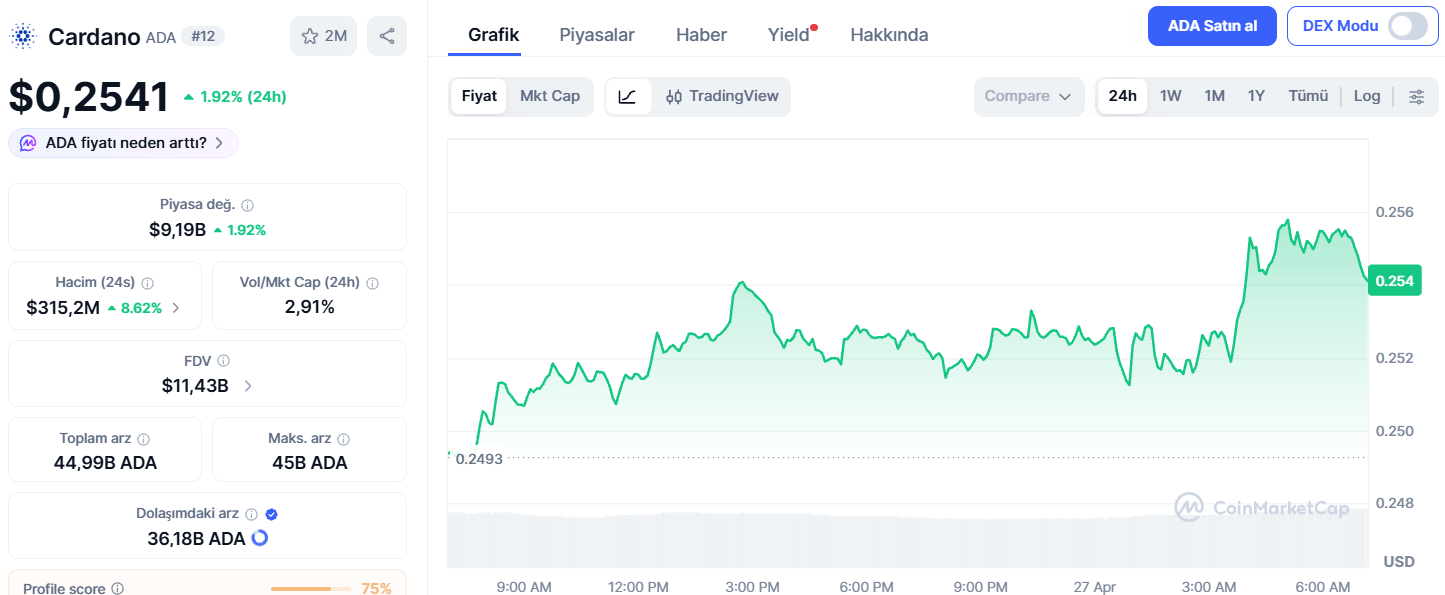
Task: Click the 1.92% (24h) change text
Action: [243, 97]
